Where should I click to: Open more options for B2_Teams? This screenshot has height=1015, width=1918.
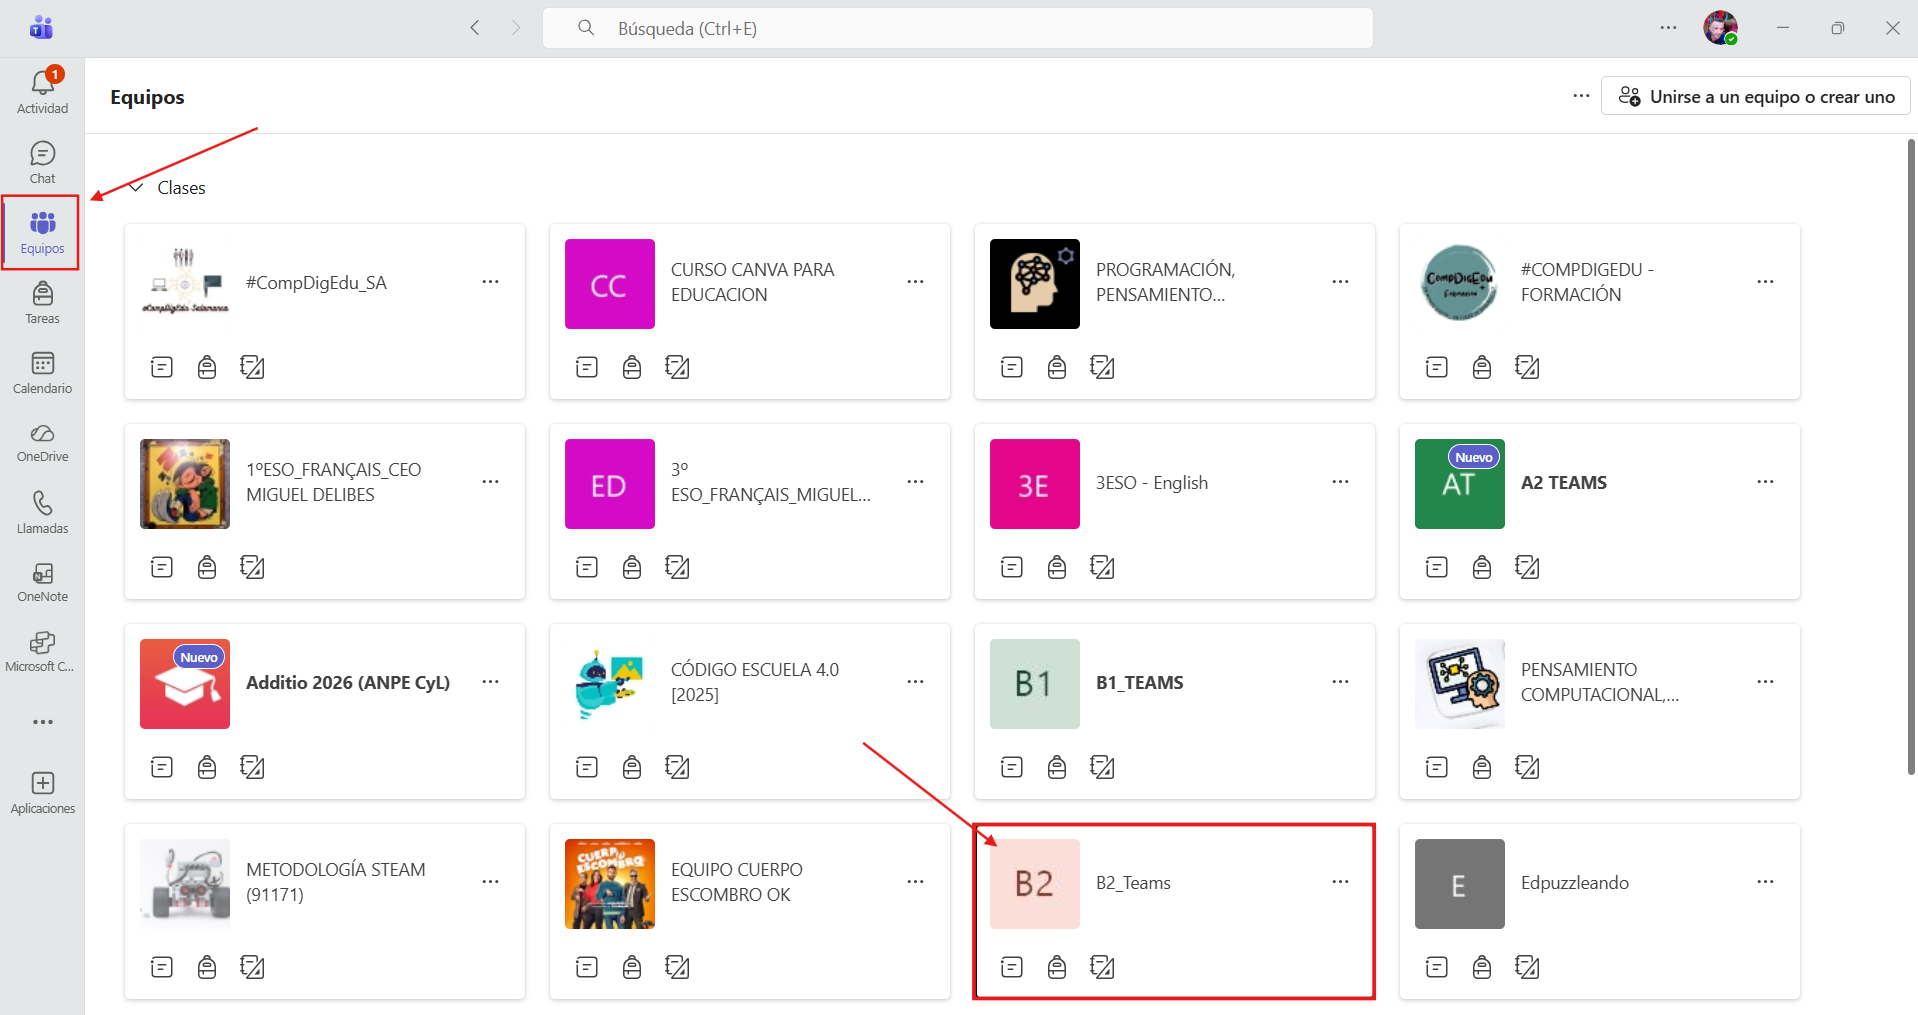coord(1340,882)
